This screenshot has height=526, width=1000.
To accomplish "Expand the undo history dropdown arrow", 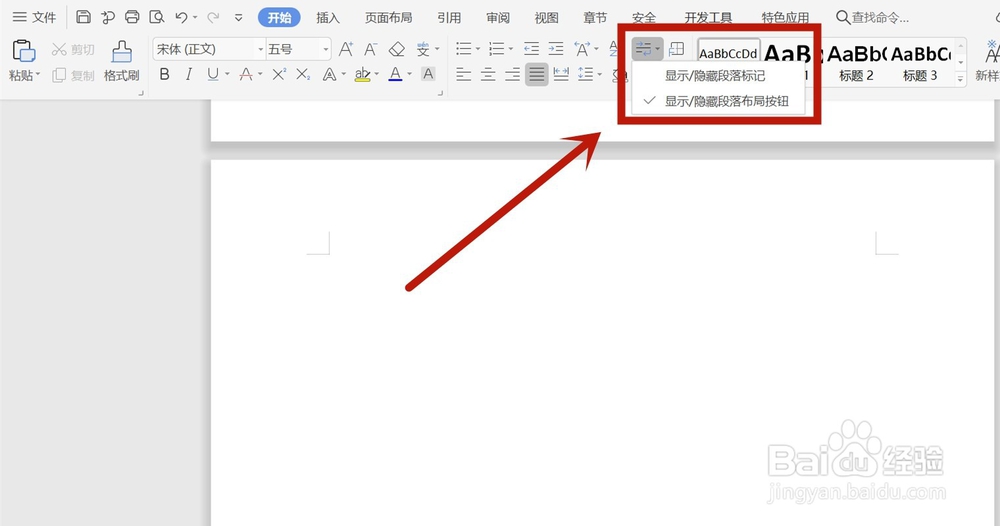I will pos(195,18).
